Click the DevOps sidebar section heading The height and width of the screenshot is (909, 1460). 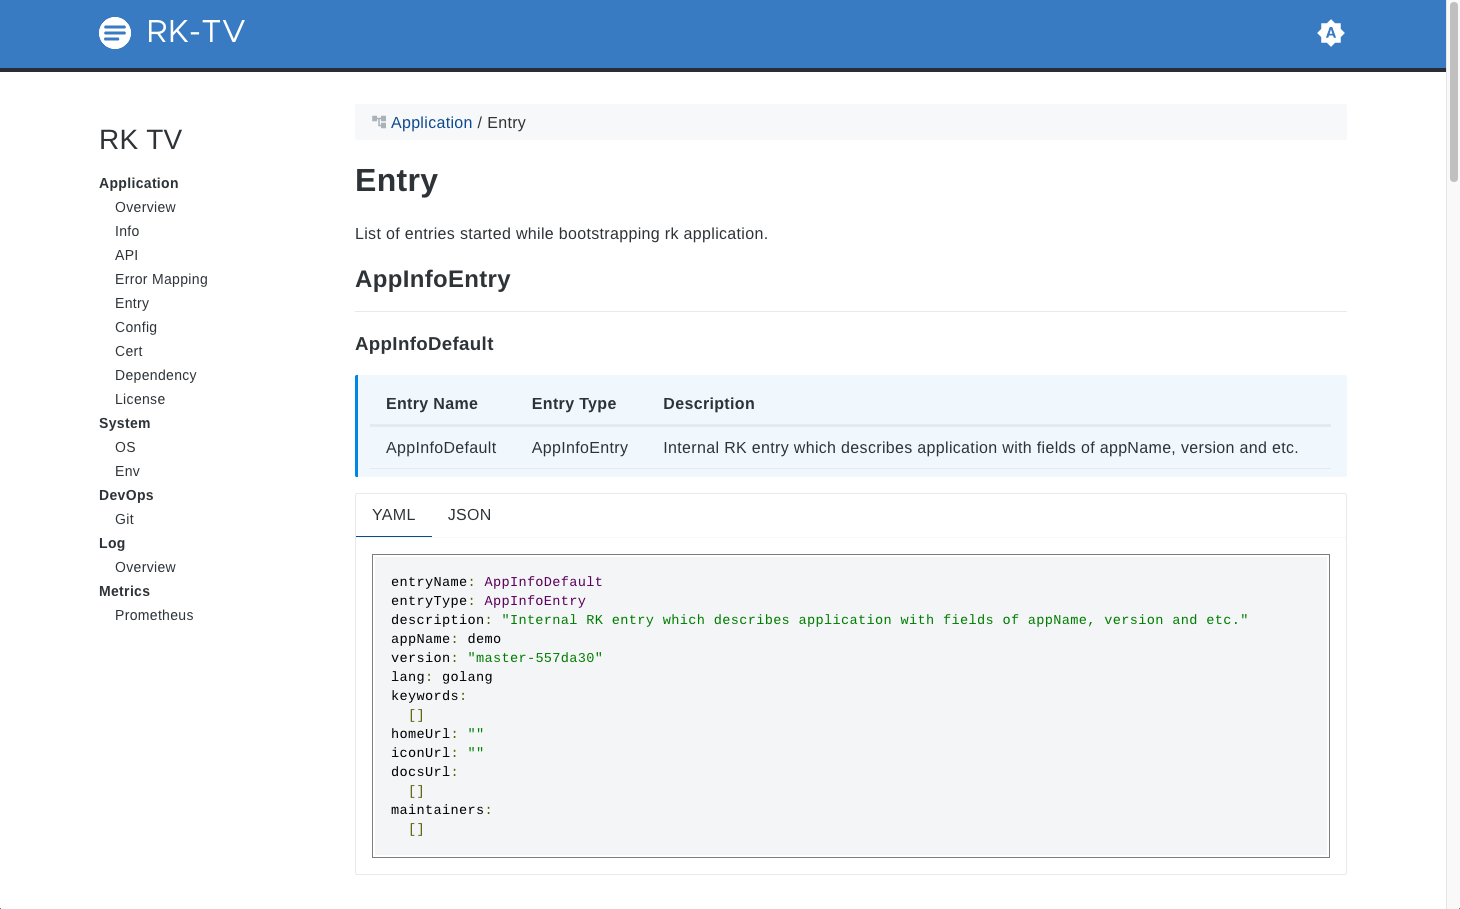tap(126, 495)
